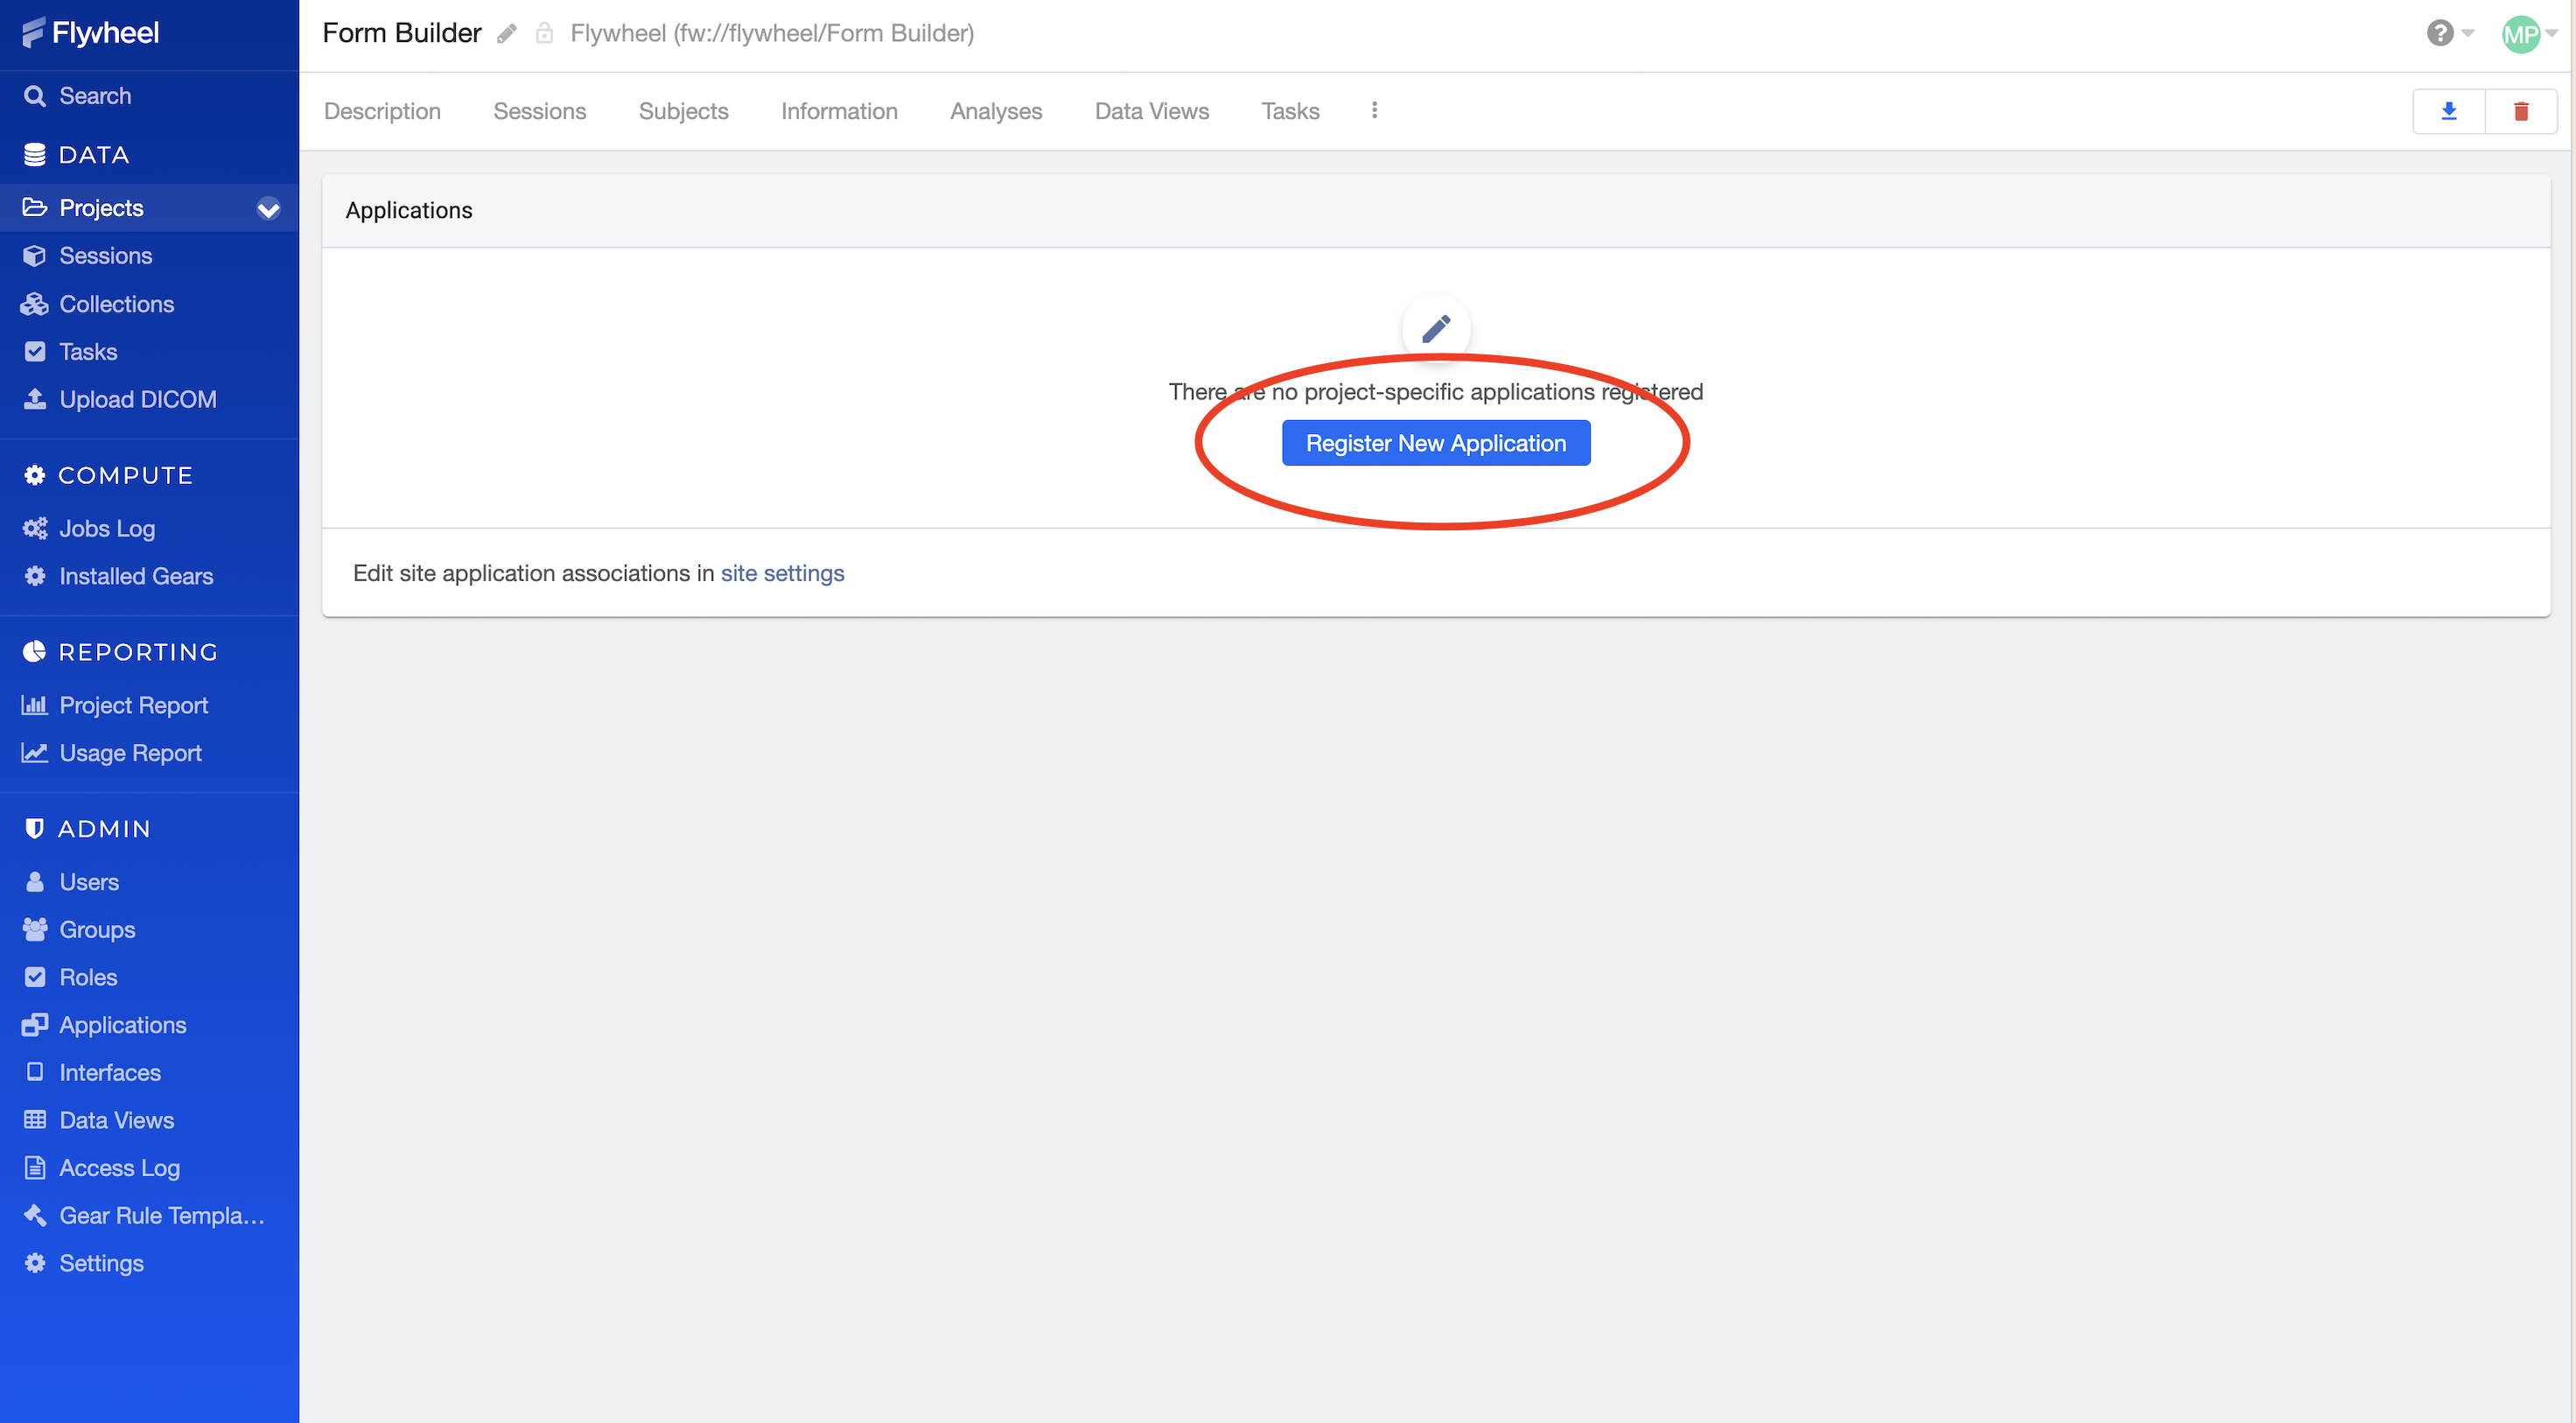Click the Collections cubes icon
This screenshot has width=2576, height=1423.
coord(35,304)
